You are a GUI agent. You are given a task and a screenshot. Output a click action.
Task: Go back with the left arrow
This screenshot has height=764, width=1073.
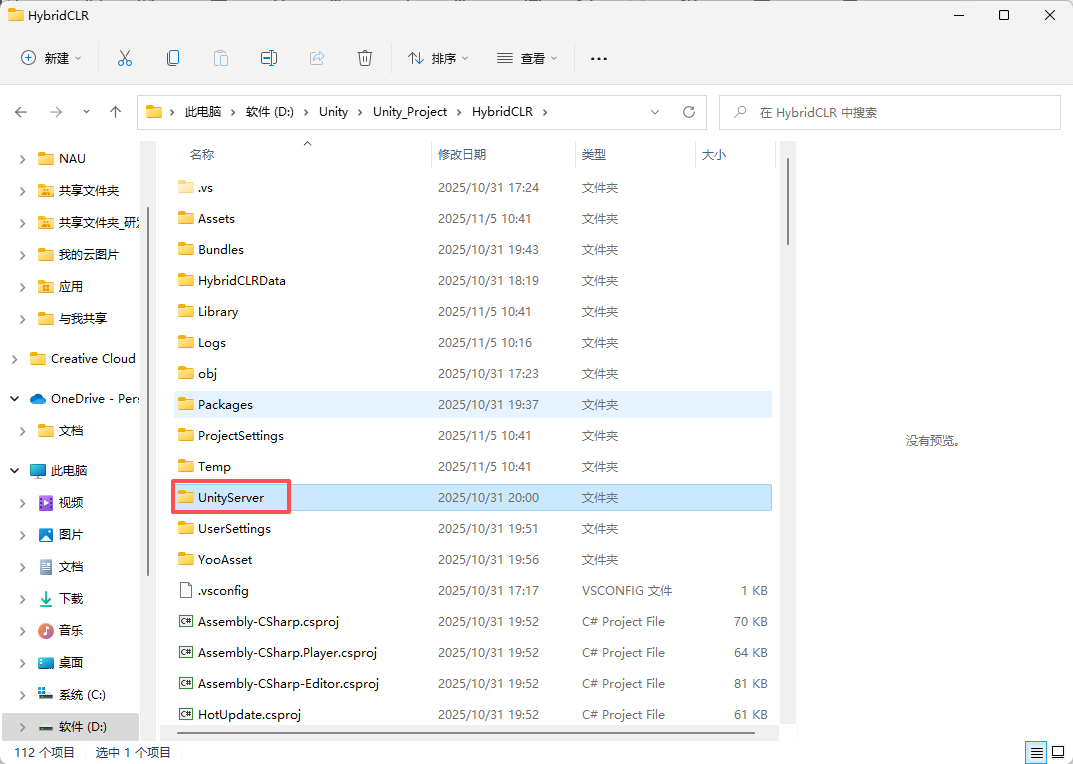(x=21, y=112)
